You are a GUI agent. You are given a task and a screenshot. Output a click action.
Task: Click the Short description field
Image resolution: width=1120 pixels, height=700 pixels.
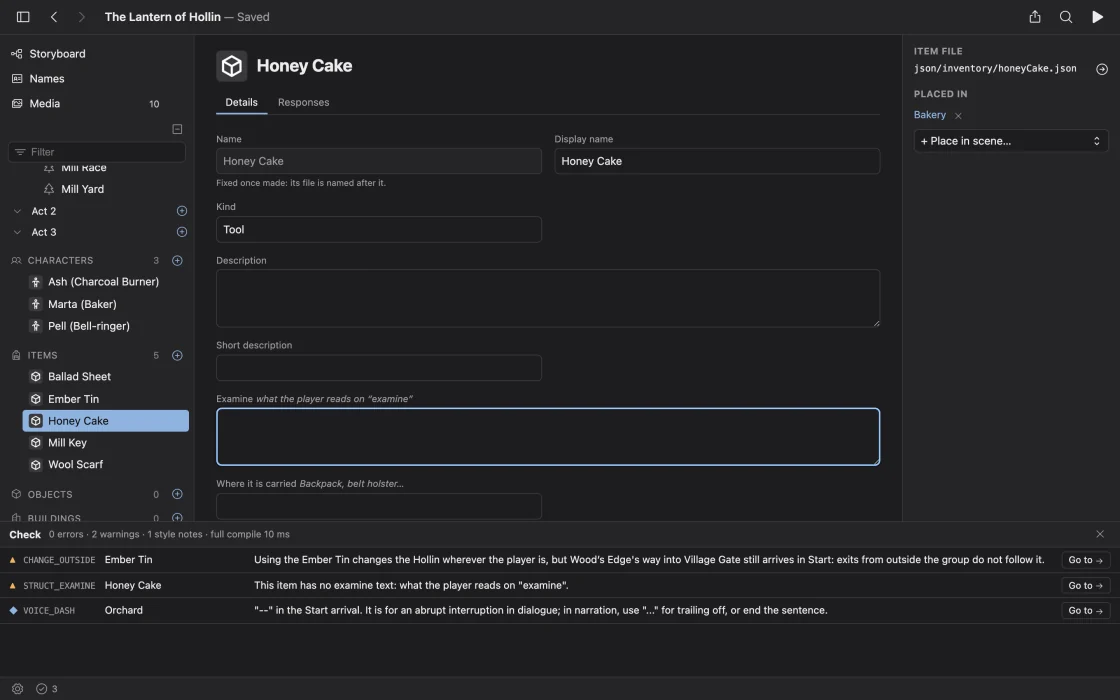tap(379, 368)
